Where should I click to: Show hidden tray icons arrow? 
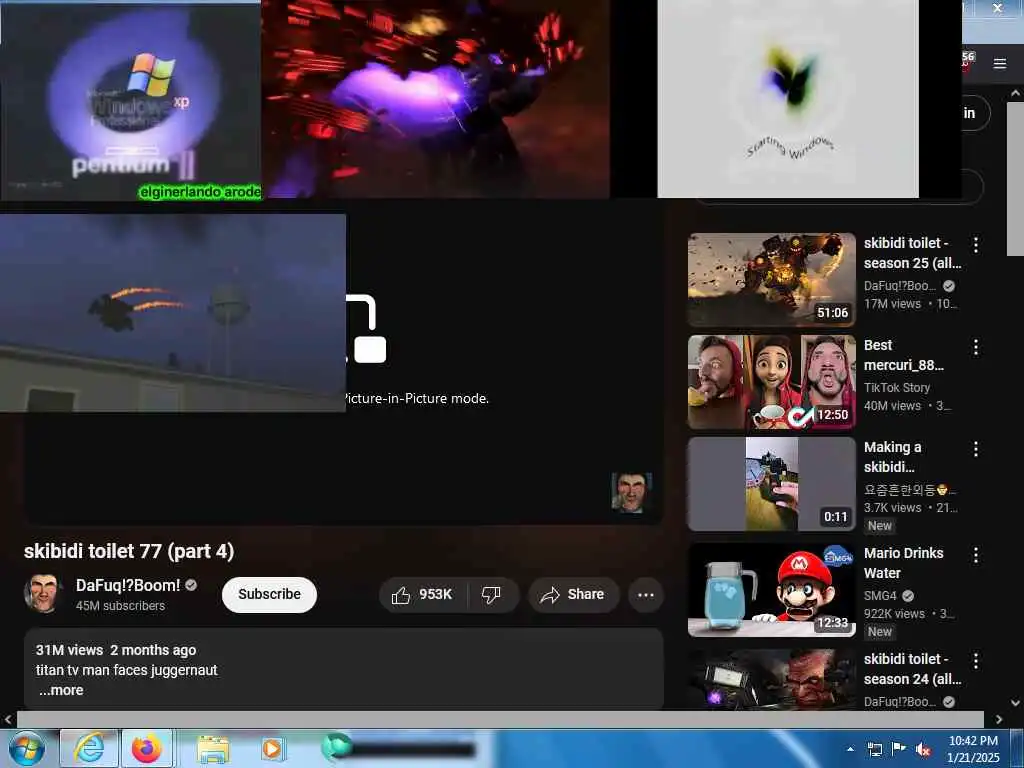(850, 749)
